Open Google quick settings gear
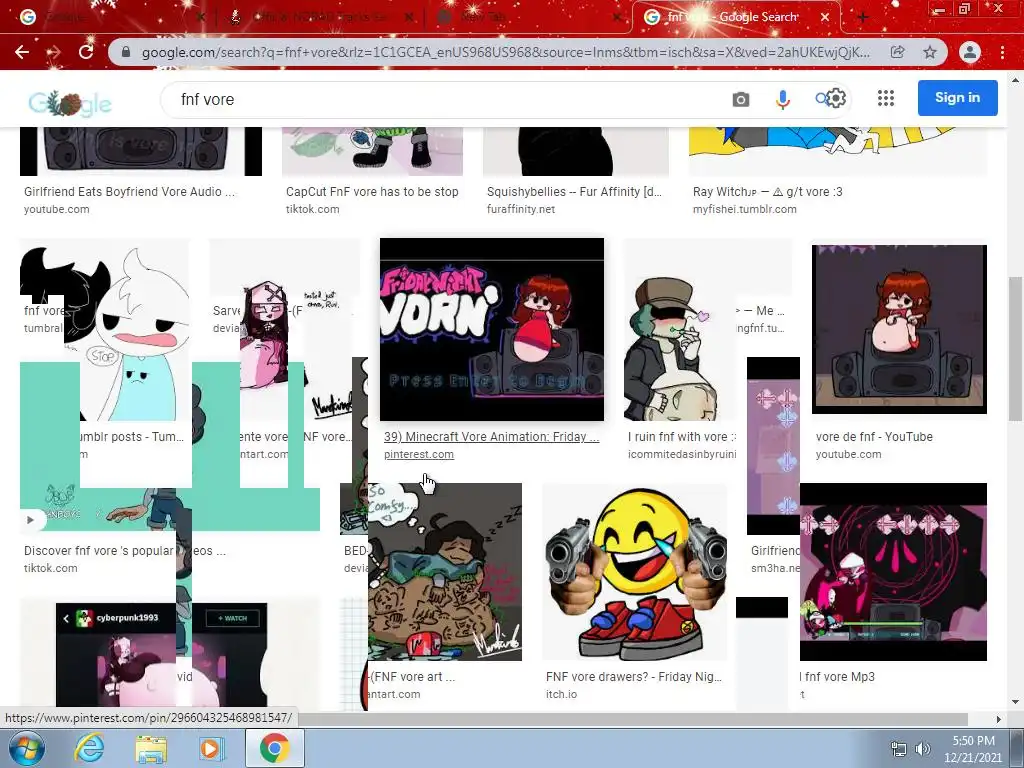Screen dimensions: 1024x768 point(837,99)
